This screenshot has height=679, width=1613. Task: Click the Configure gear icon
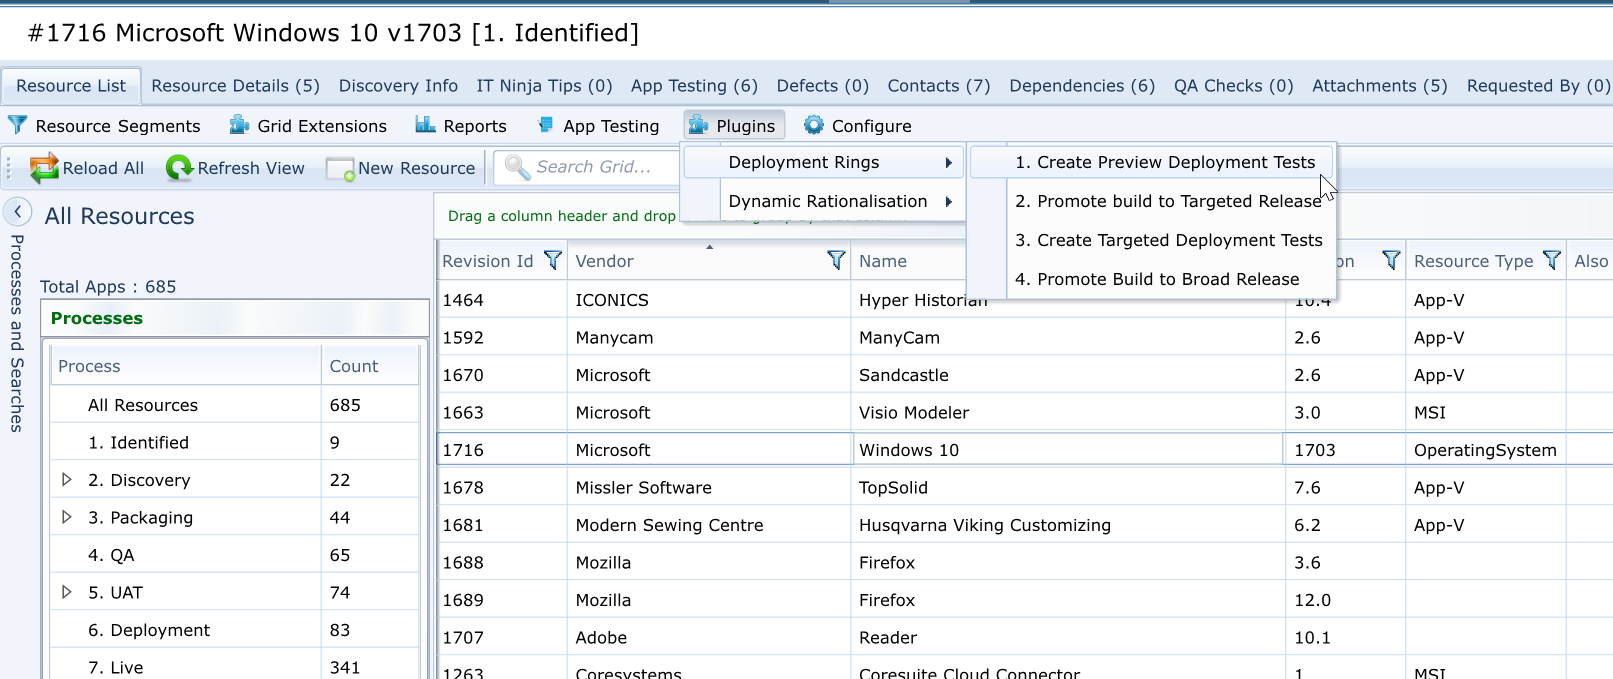tap(814, 125)
